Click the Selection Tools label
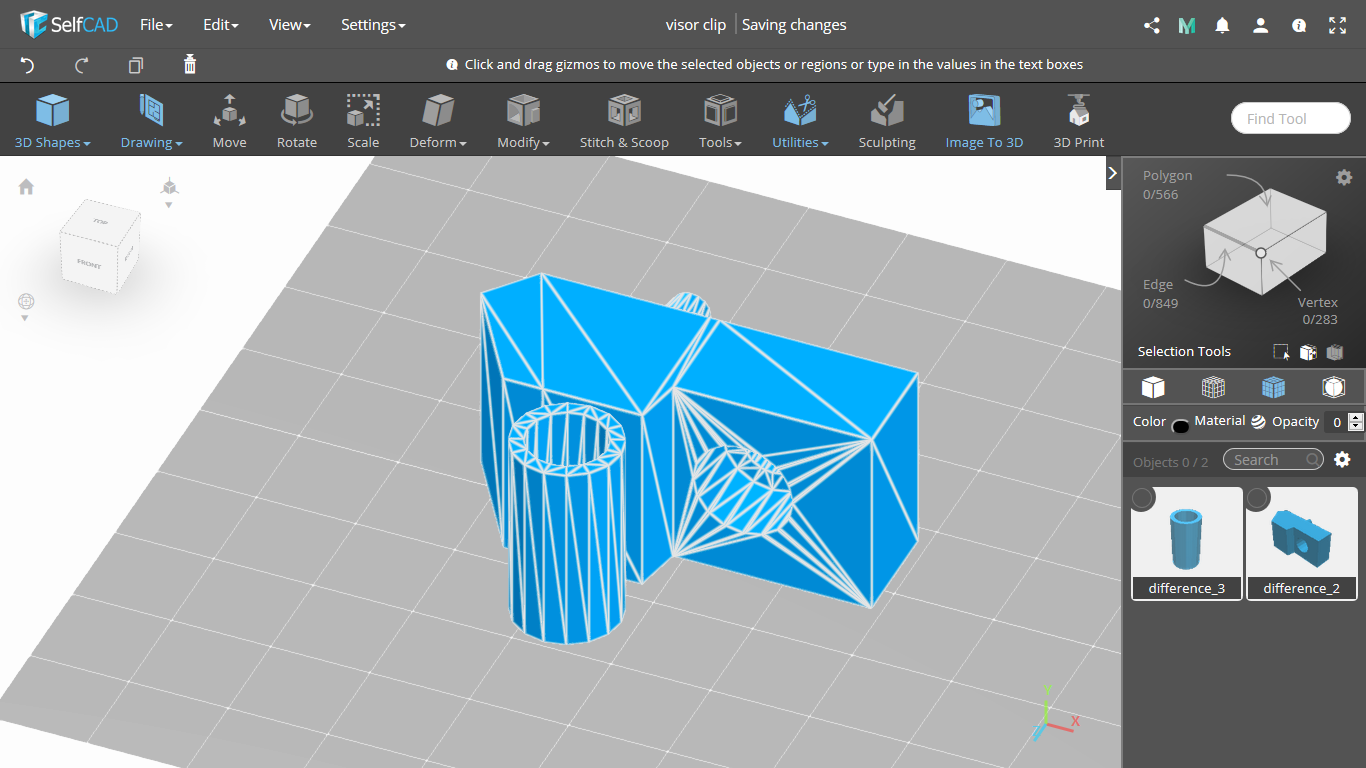The width and height of the screenshot is (1366, 768). coord(1184,352)
